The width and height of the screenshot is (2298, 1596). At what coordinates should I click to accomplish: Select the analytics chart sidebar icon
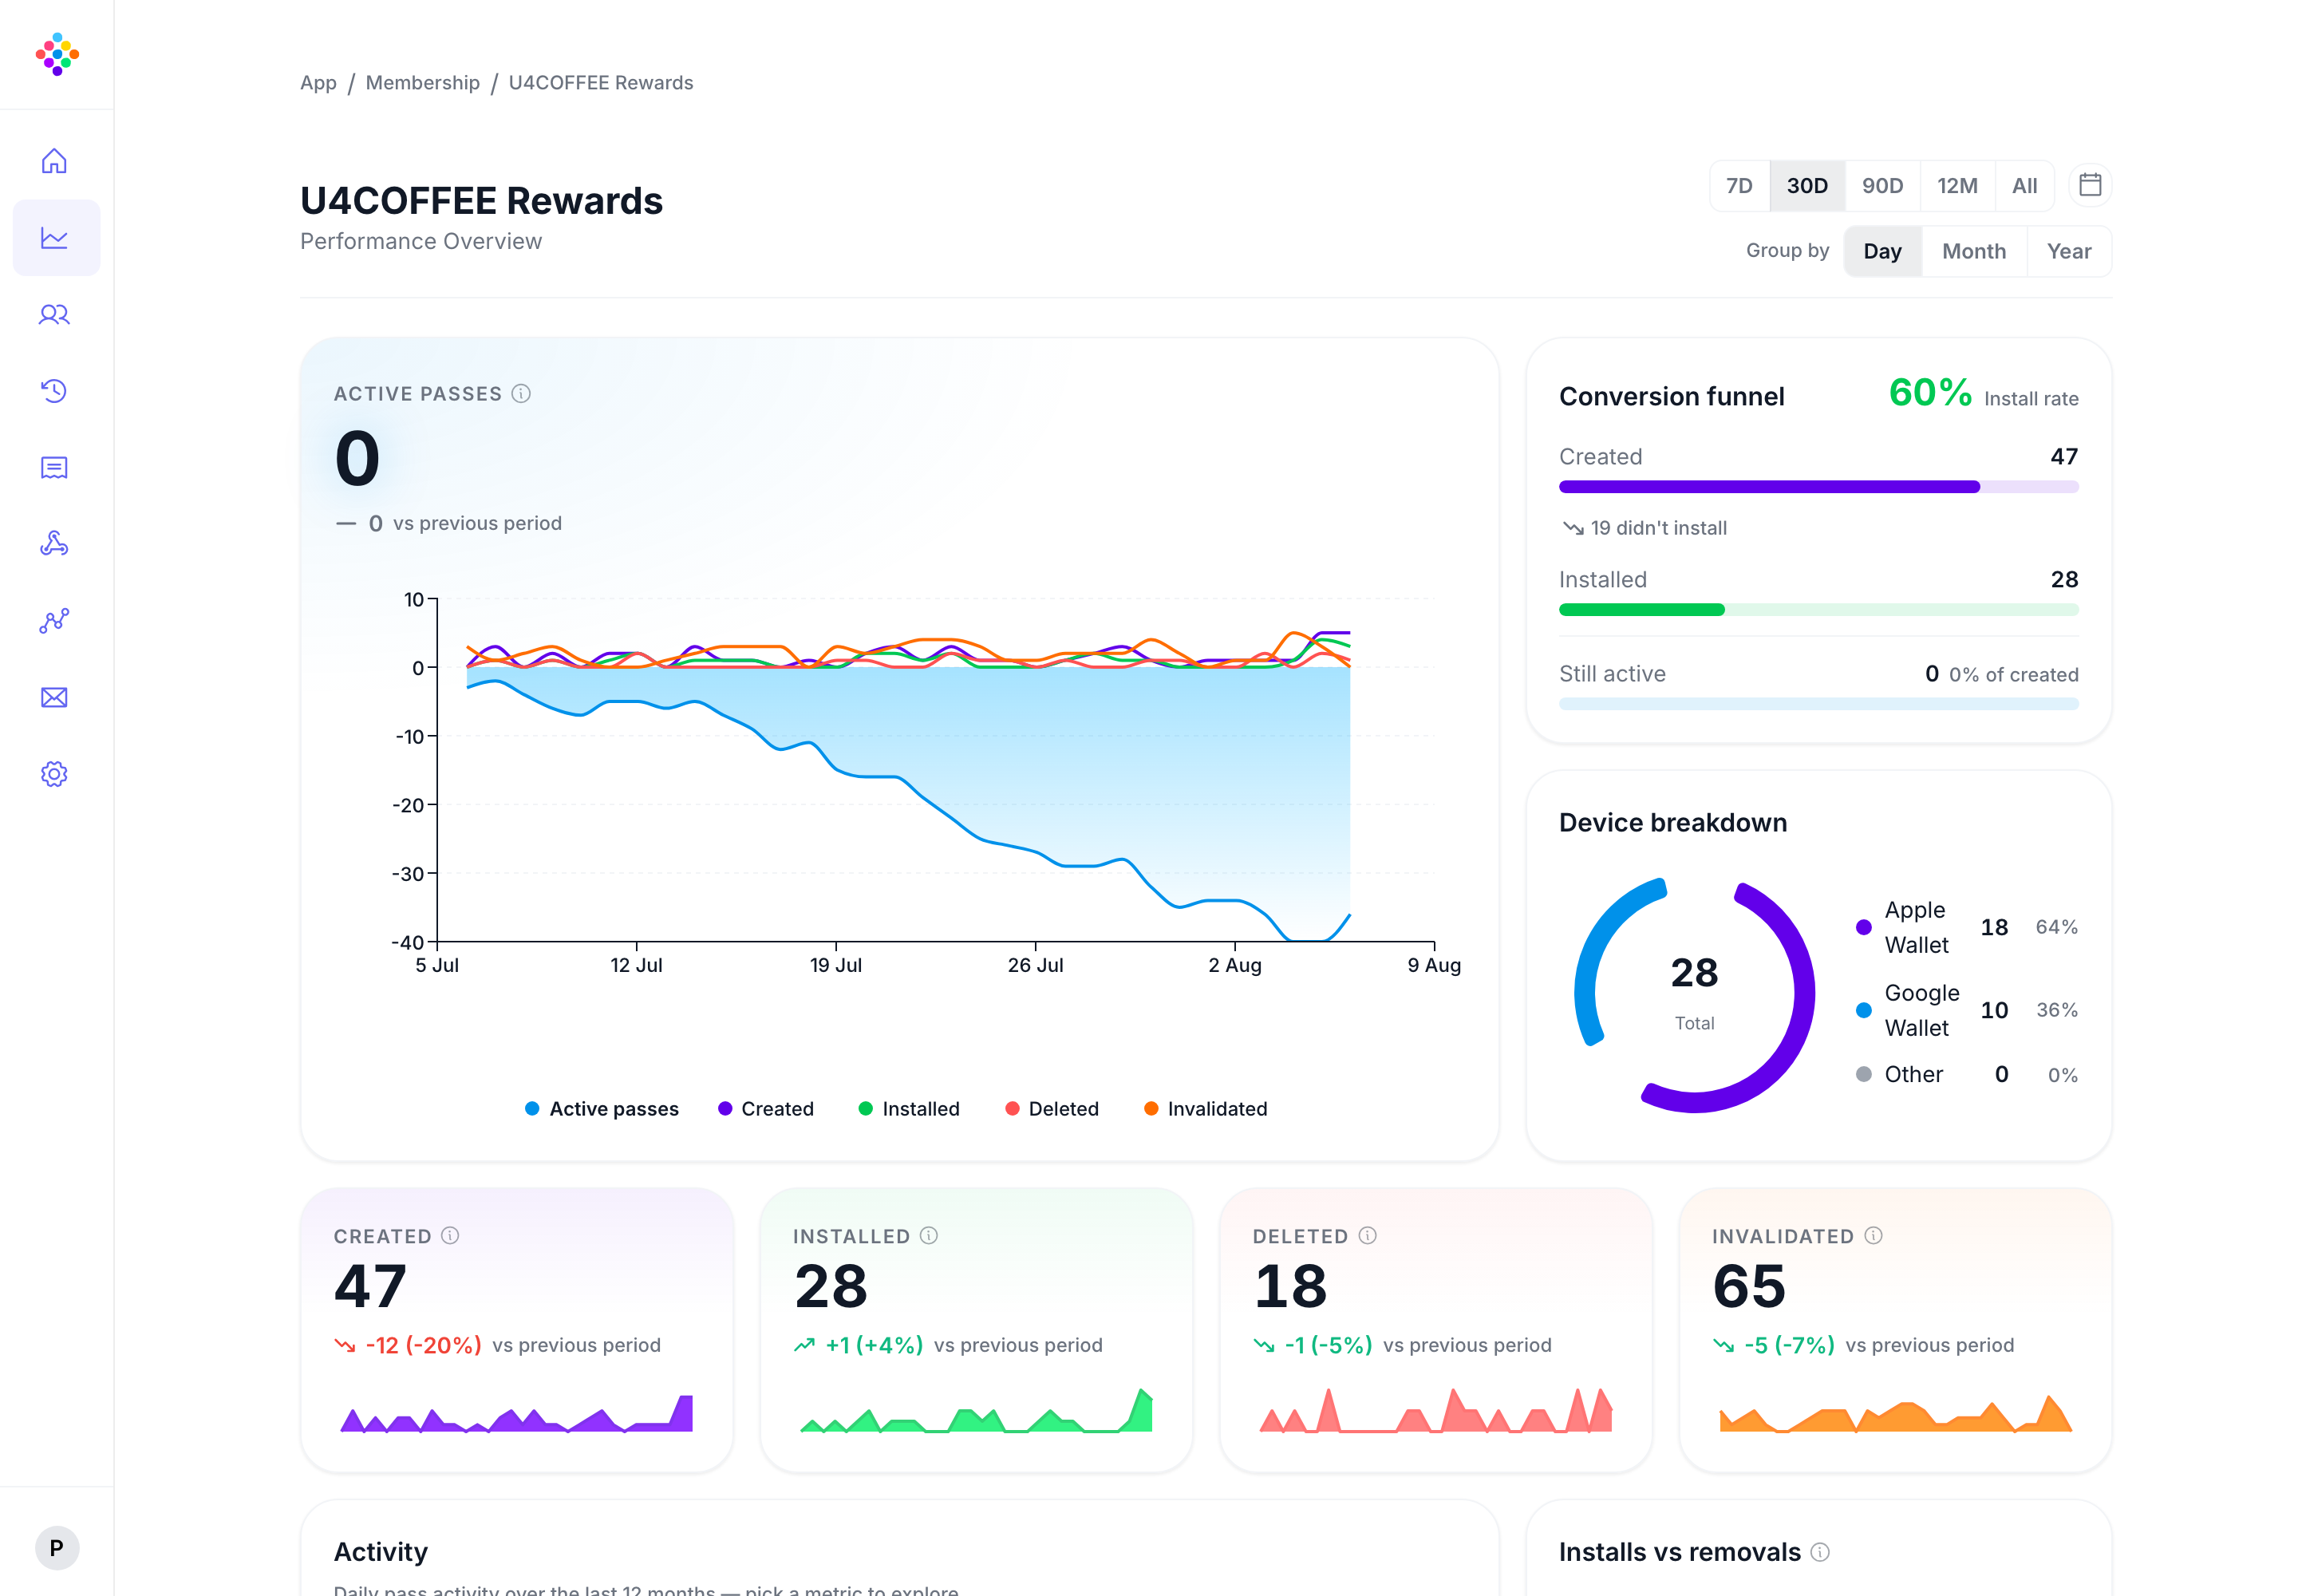coord(54,238)
